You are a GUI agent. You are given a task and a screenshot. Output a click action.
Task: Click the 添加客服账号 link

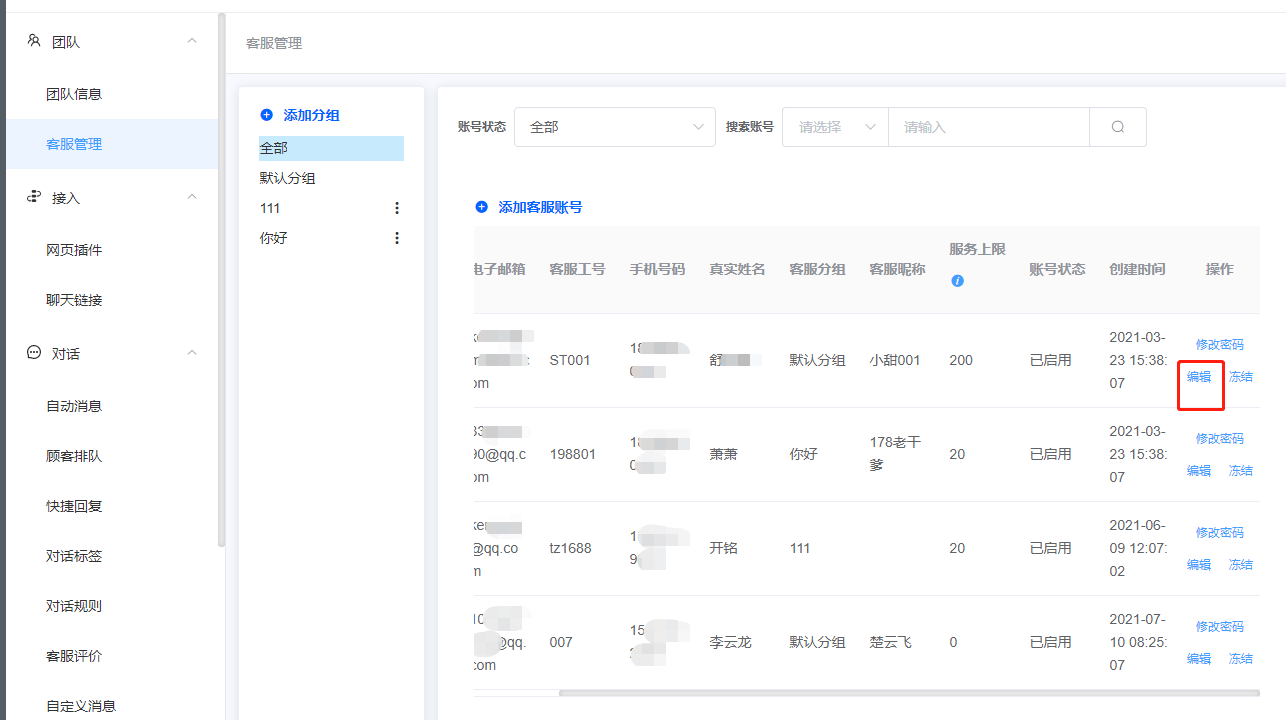540,207
